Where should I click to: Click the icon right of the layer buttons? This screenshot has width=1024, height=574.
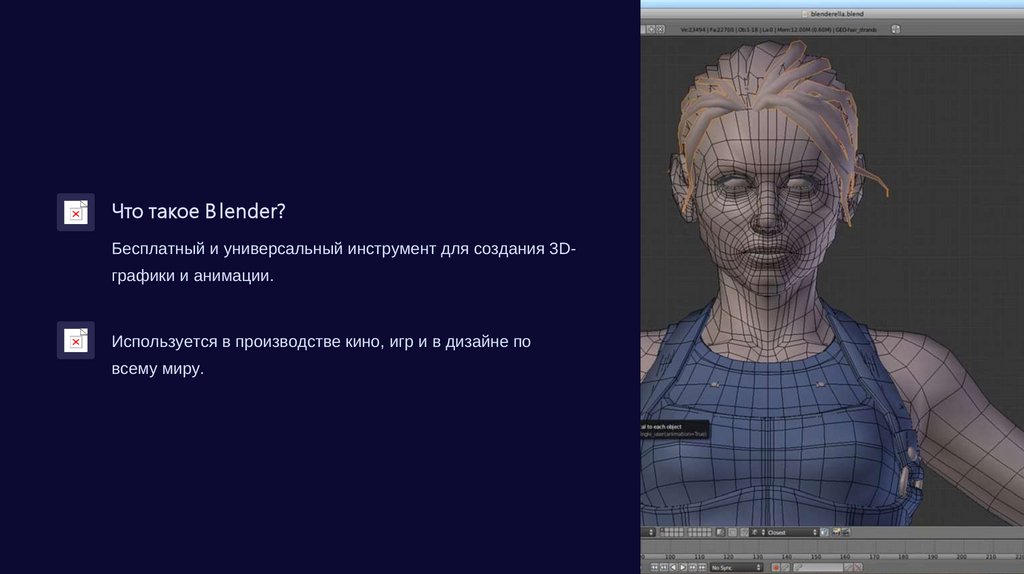pos(720,532)
